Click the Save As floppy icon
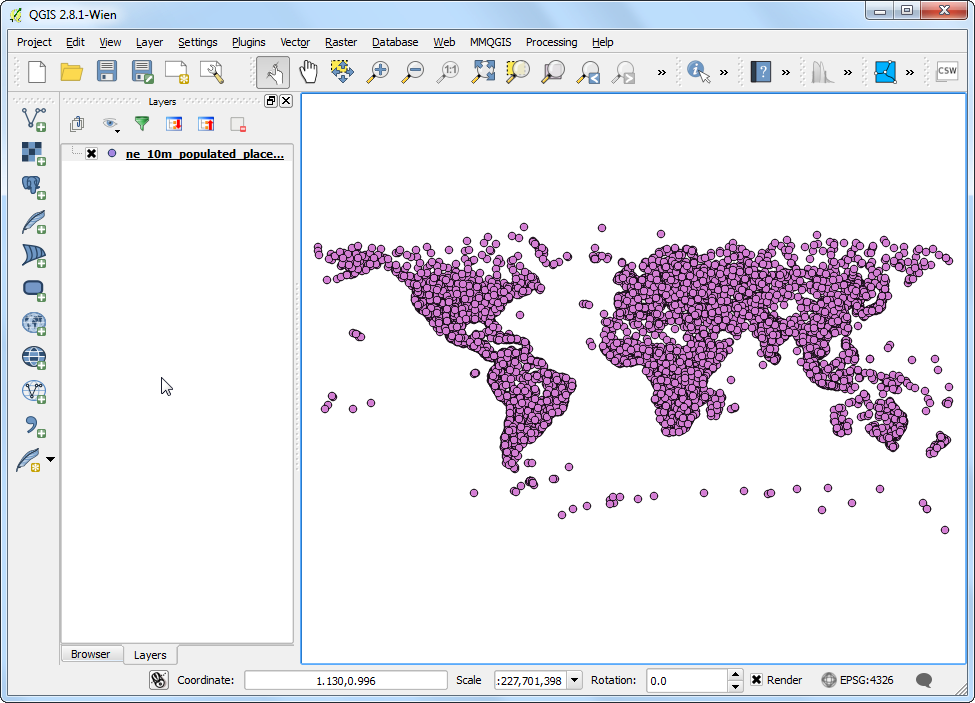Image resolution: width=975 pixels, height=703 pixels. click(x=142, y=72)
